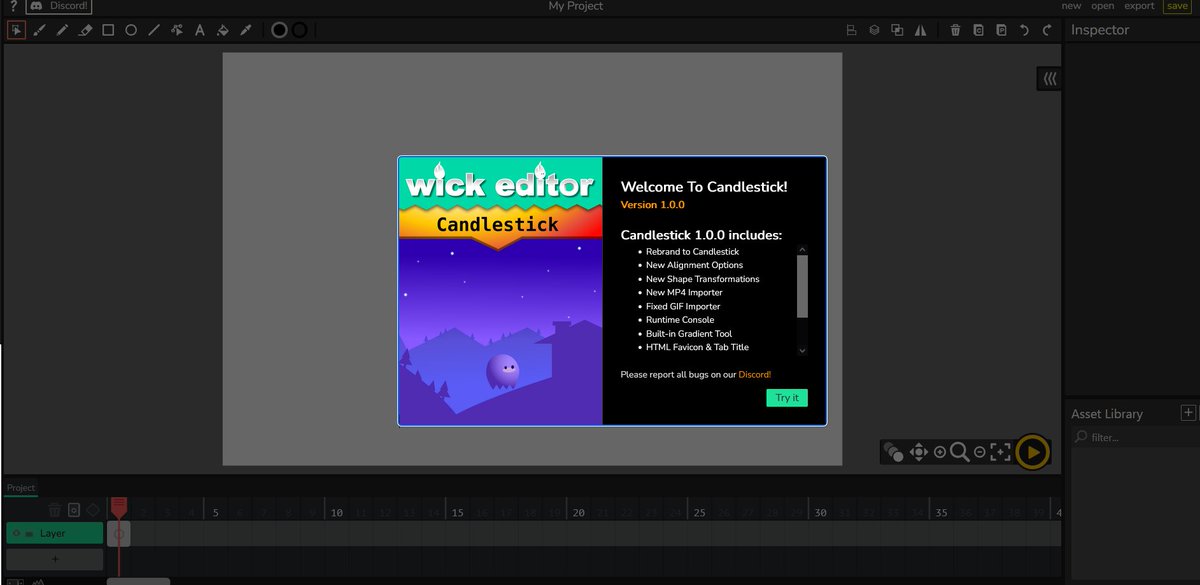Viewport: 1200px width, 585px height.
Task: Click the zoom out minus icon
Action: (979, 453)
